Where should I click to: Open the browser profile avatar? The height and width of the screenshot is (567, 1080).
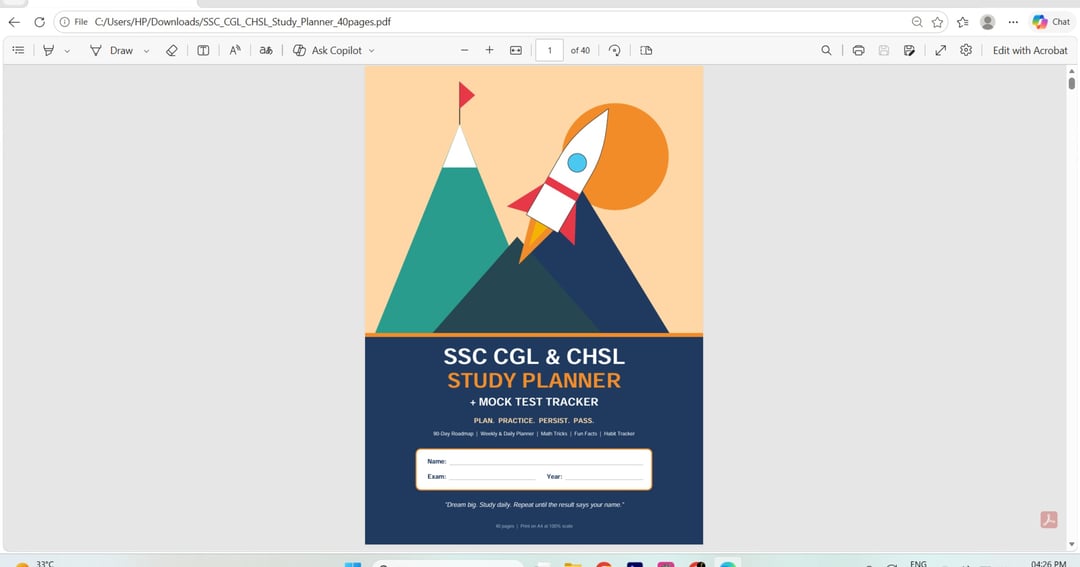[x=988, y=22]
